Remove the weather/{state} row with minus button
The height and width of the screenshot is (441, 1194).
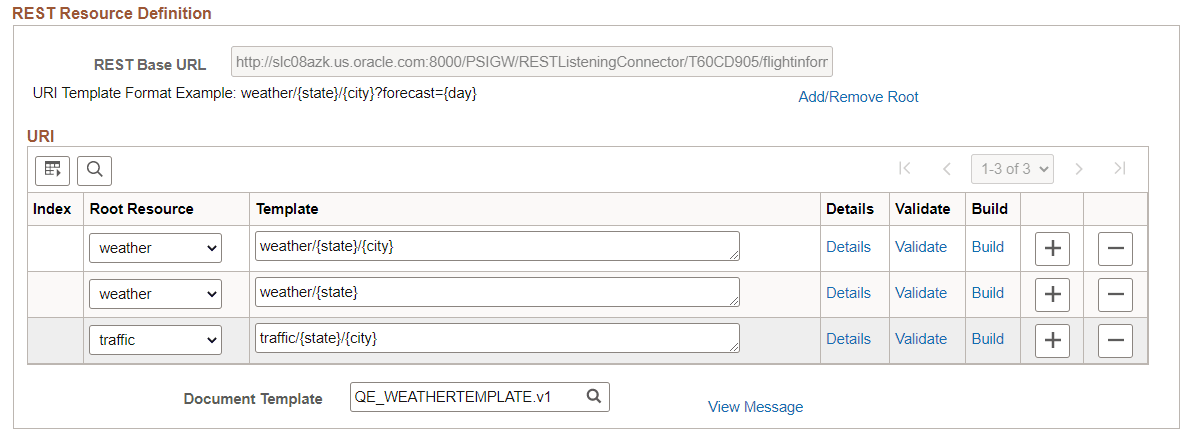tap(1115, 294)
